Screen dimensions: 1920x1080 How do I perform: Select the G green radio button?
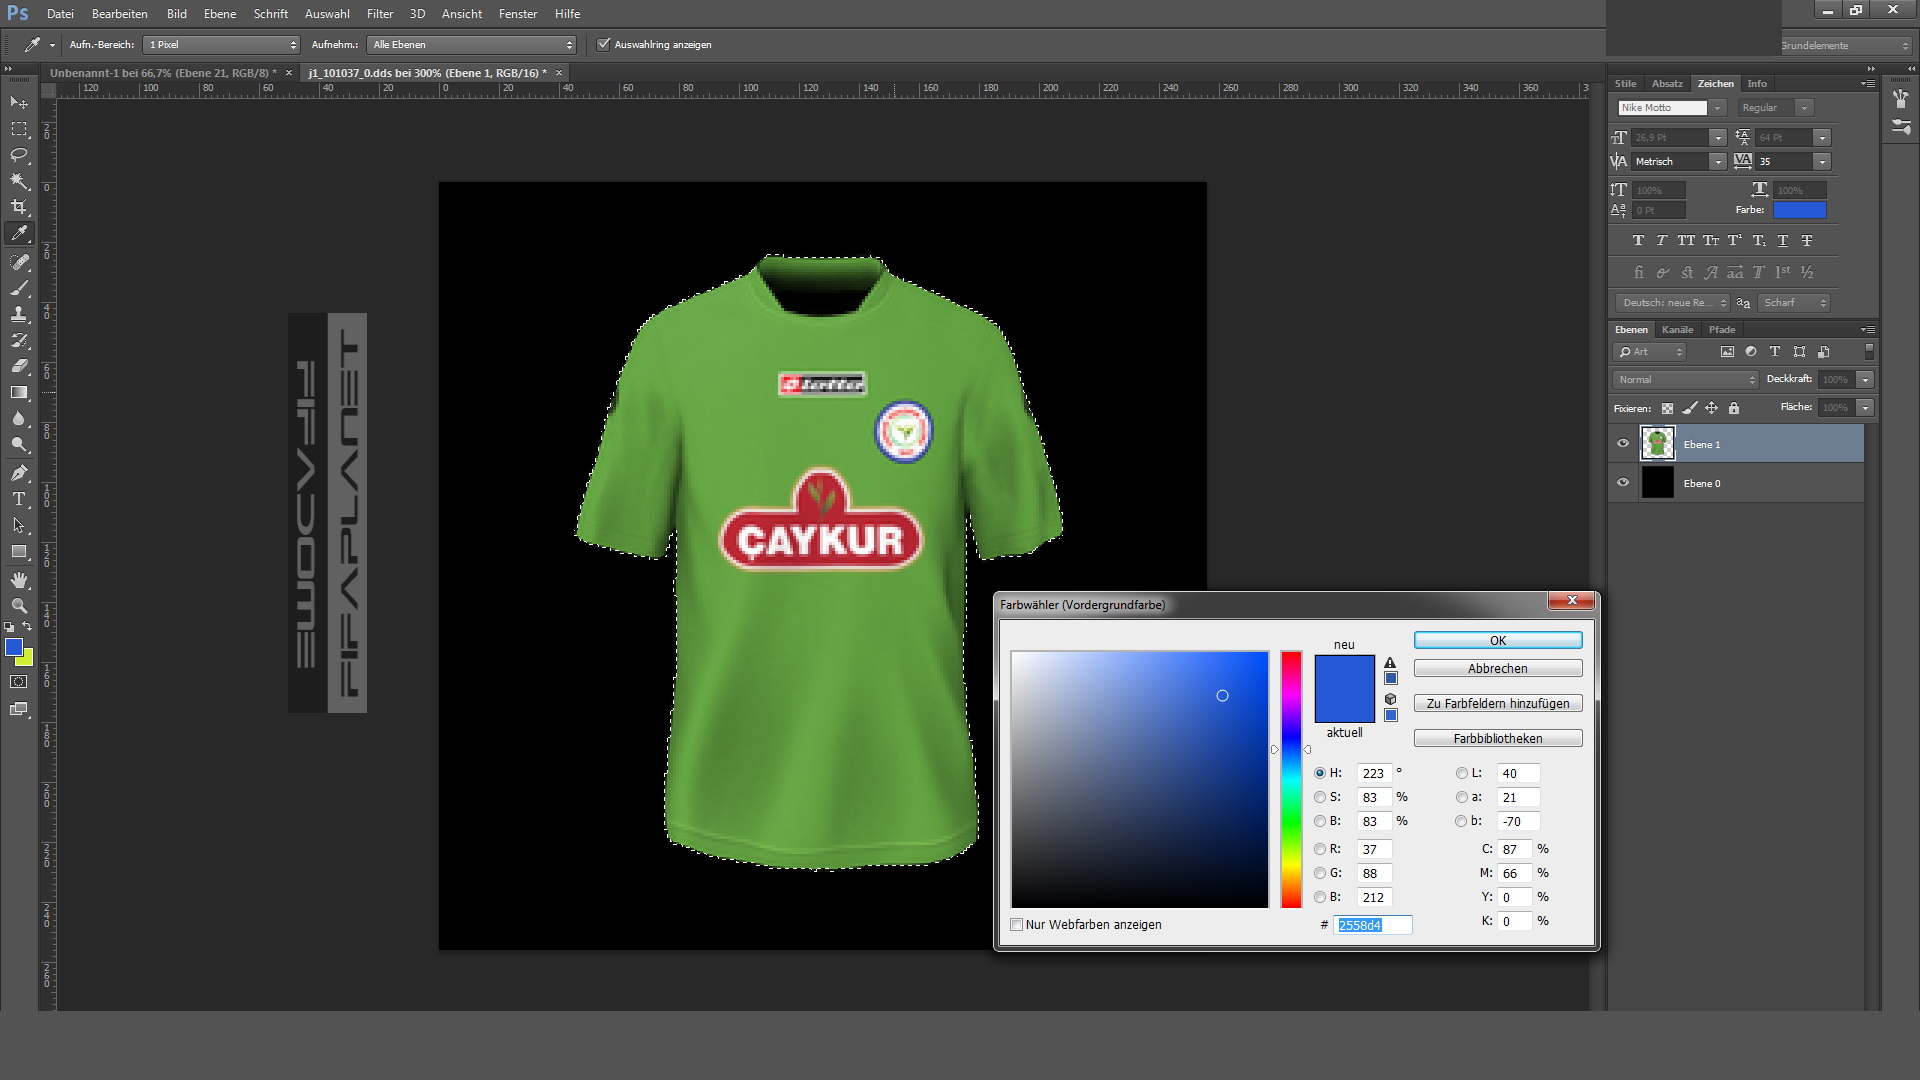tap(1320, 873)
